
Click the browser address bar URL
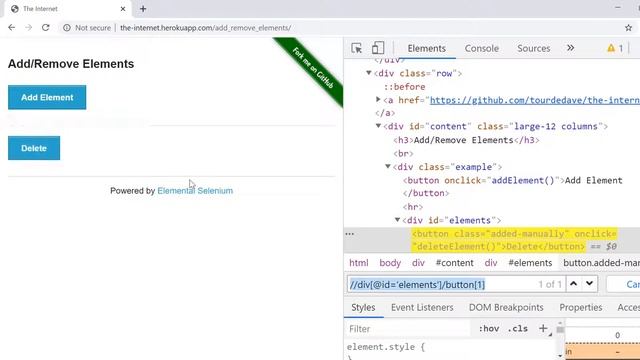[205, 28]
